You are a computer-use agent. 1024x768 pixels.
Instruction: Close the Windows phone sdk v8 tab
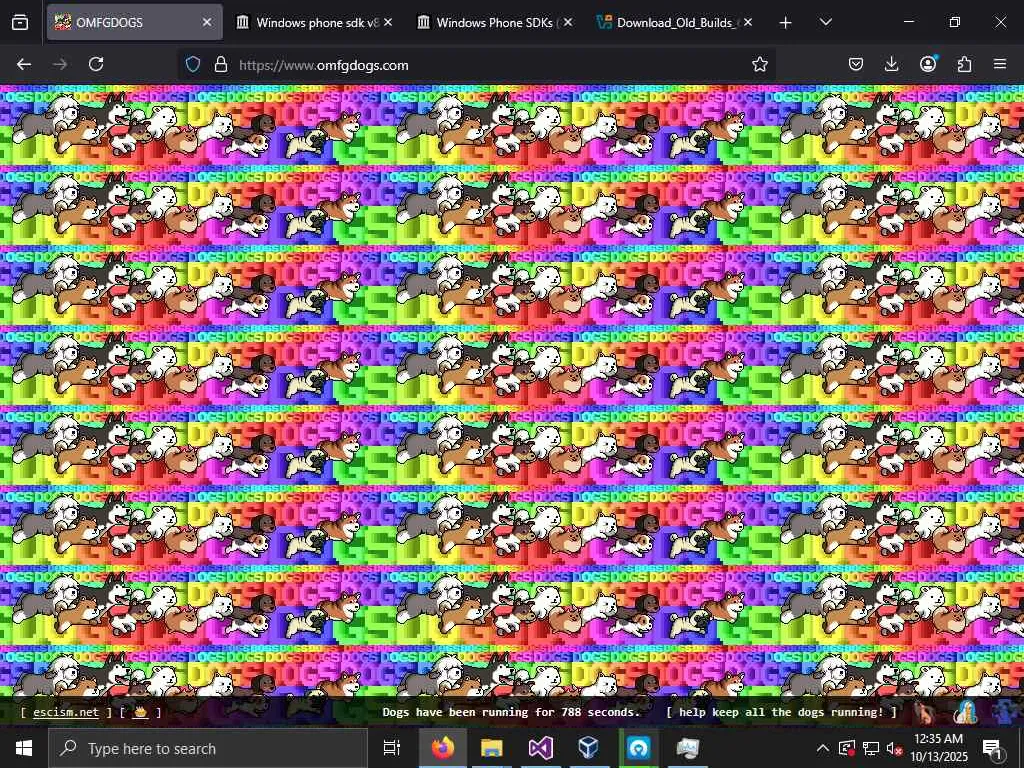(388, 22)
